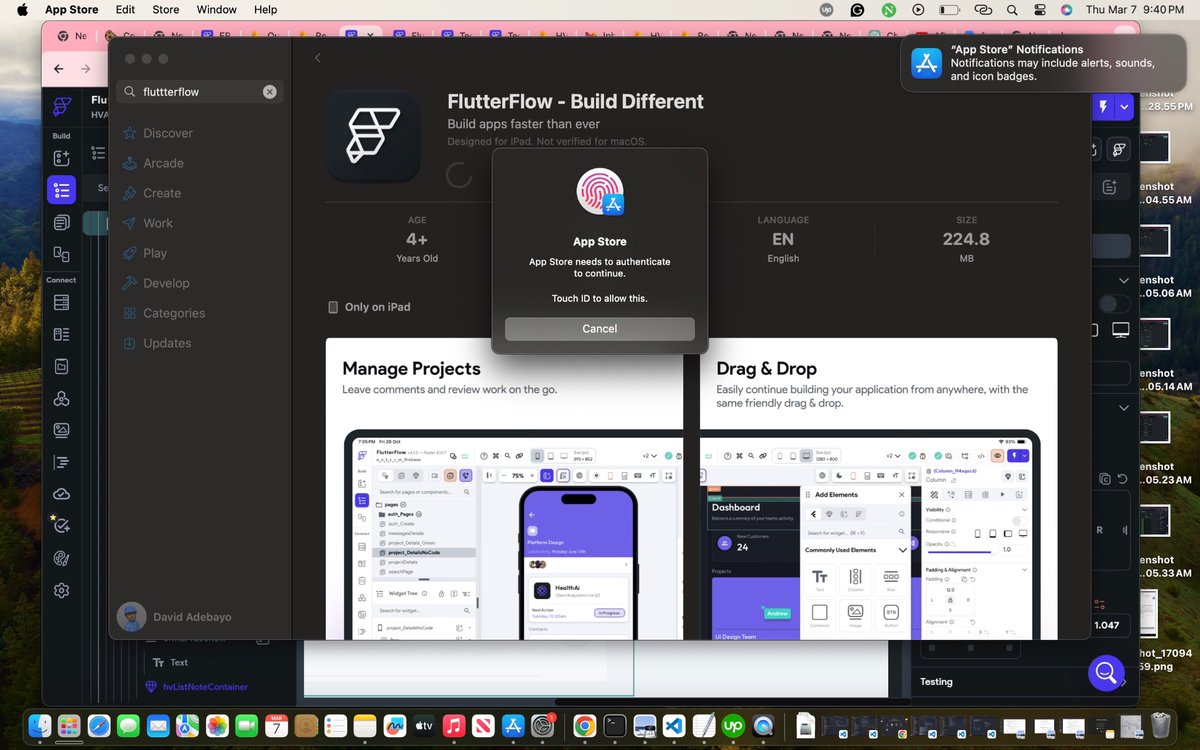The image size is (1200, 750).
Task: Open Firestore database icon in FlutterFlow sidebar
Action: [x=61, y=302]
